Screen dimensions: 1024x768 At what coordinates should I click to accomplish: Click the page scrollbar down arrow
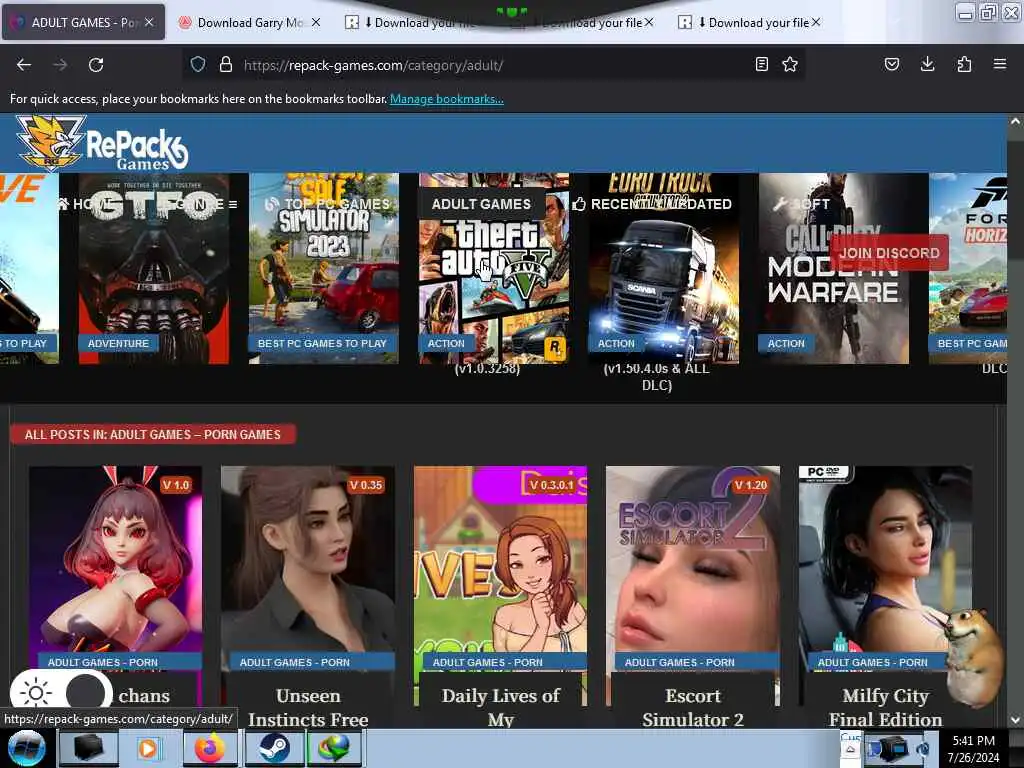(1015, 720)
